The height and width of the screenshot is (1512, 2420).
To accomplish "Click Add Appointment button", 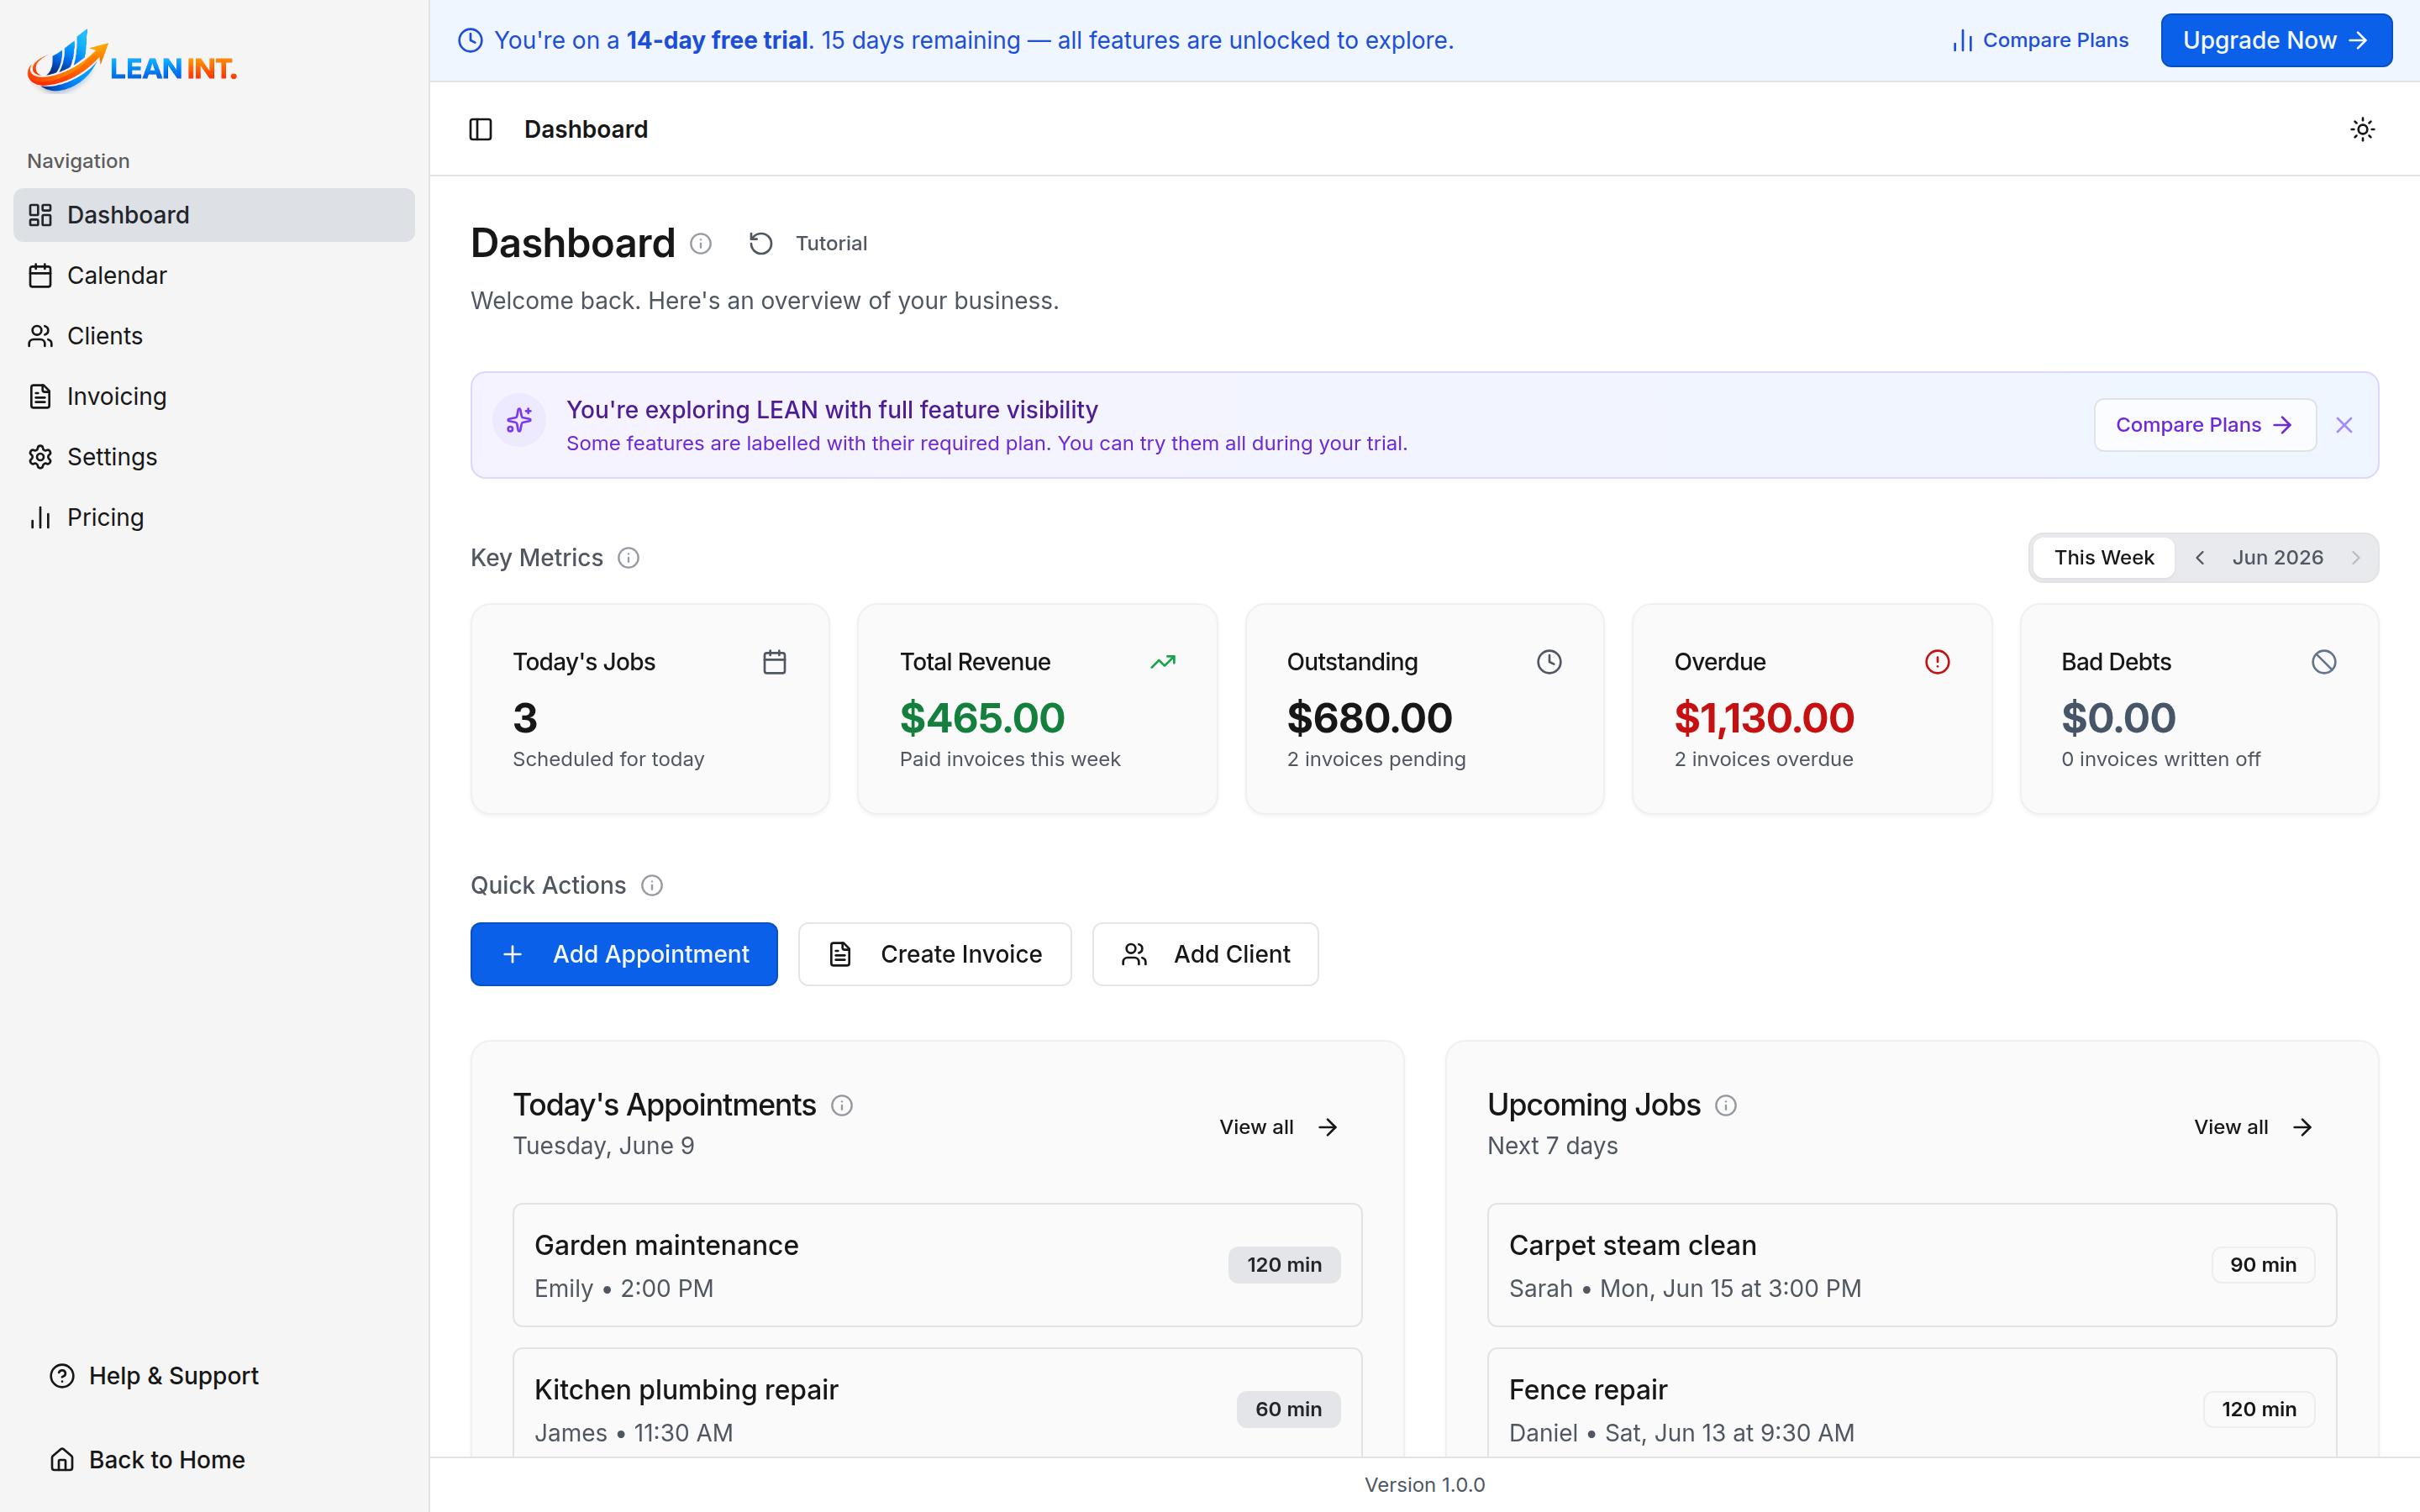I will coord(624,954).
